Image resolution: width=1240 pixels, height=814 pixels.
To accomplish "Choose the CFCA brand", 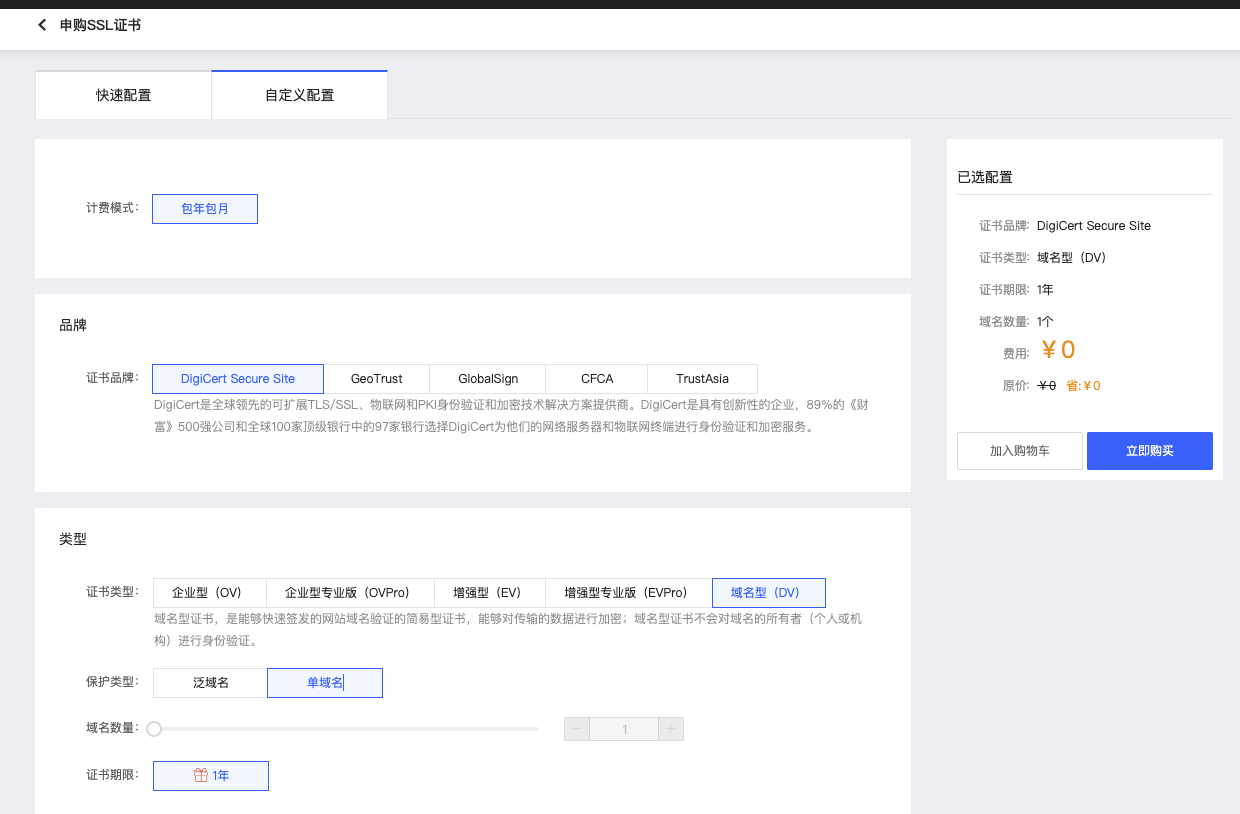I will click(597, 379).
